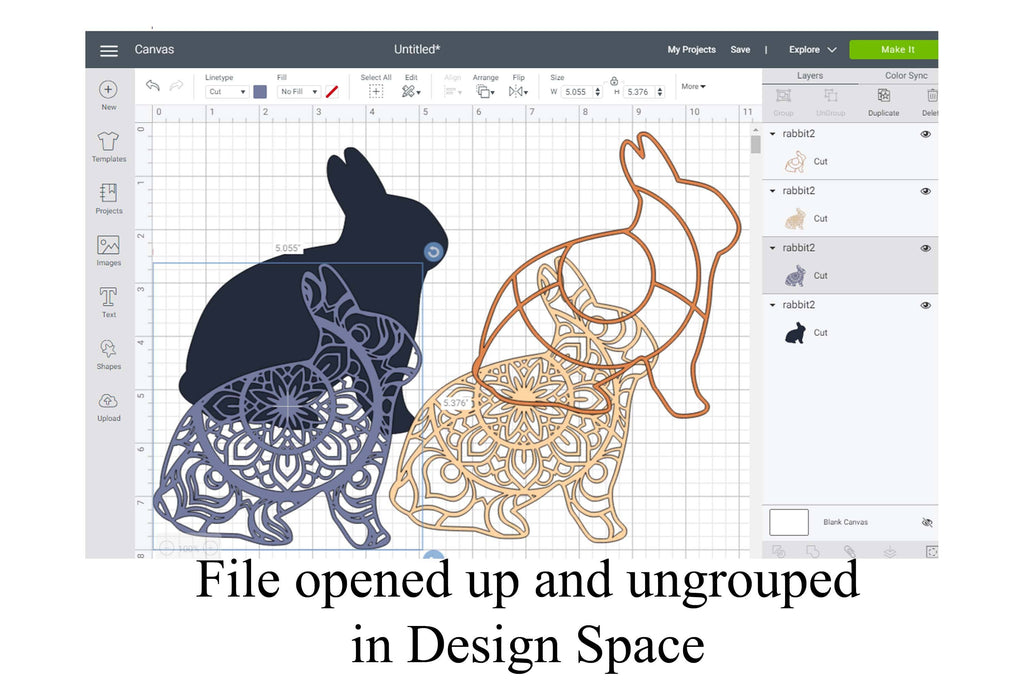
Task: Duplicate the selected layer
Action: coord(884,96)
